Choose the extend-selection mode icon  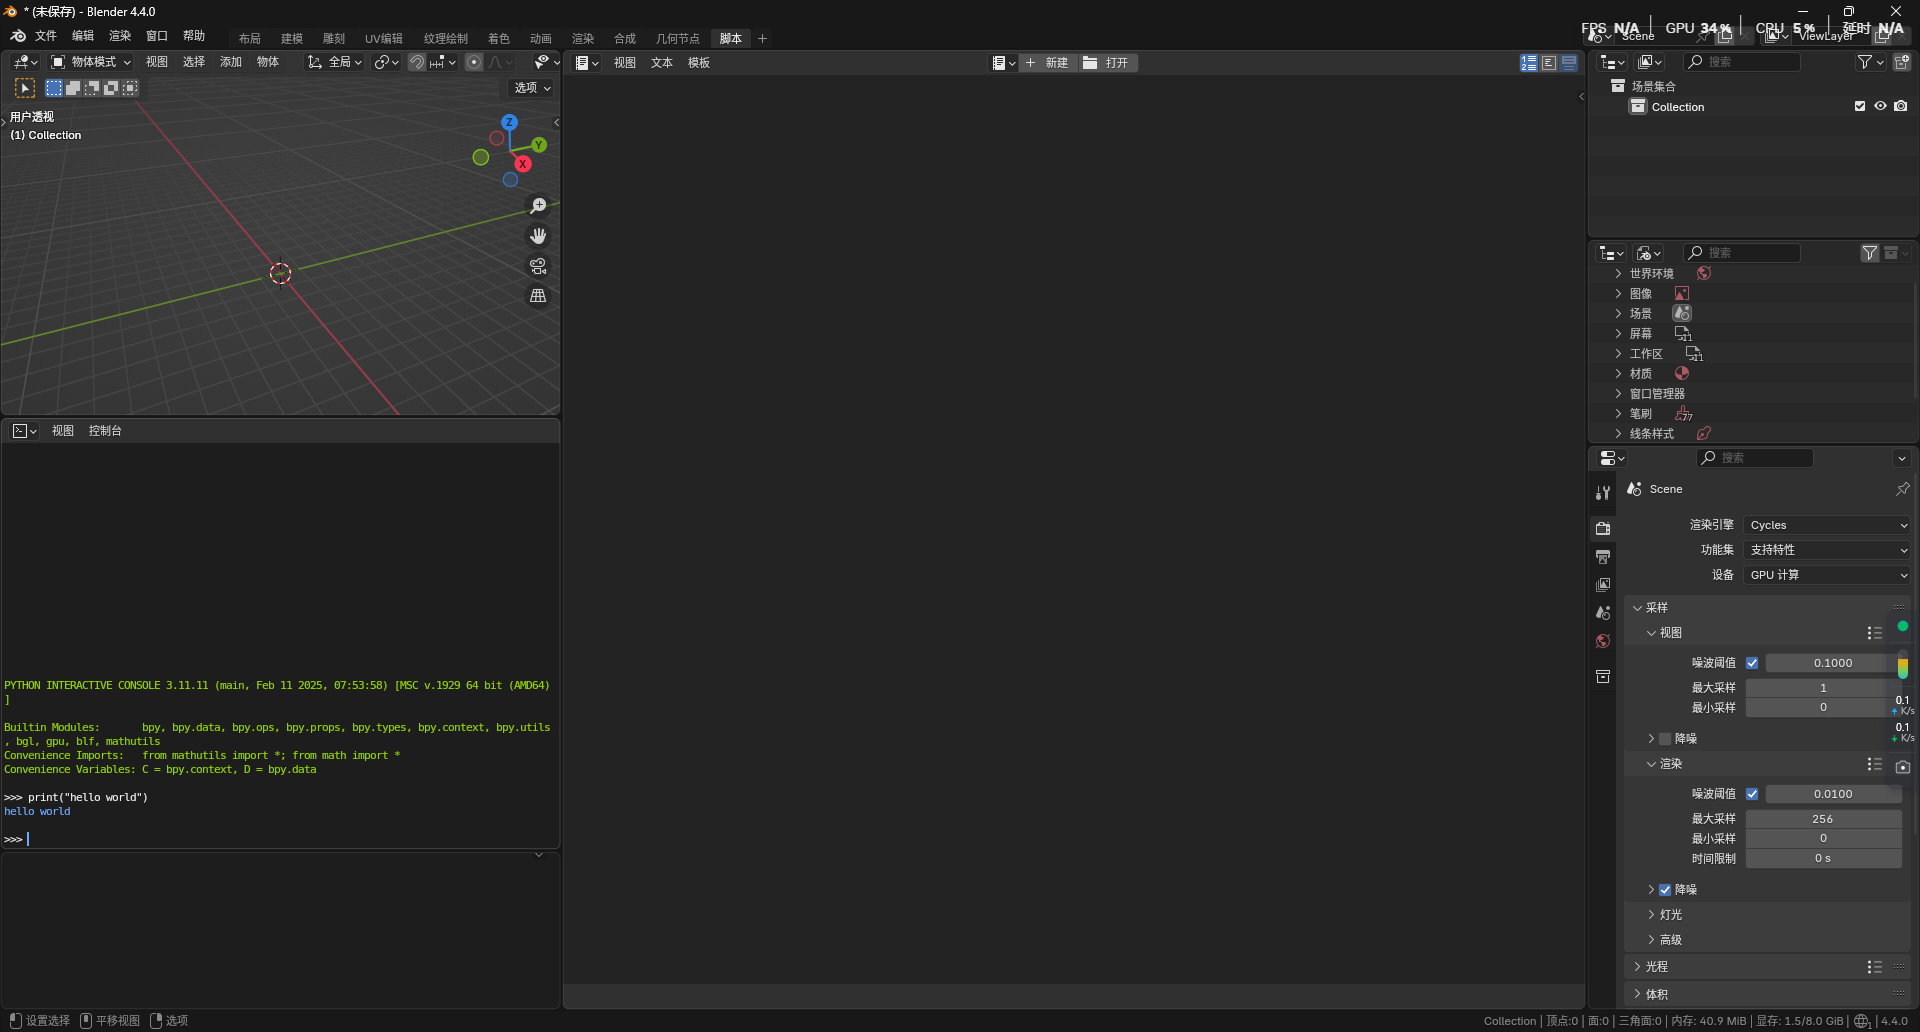(73, 88)
